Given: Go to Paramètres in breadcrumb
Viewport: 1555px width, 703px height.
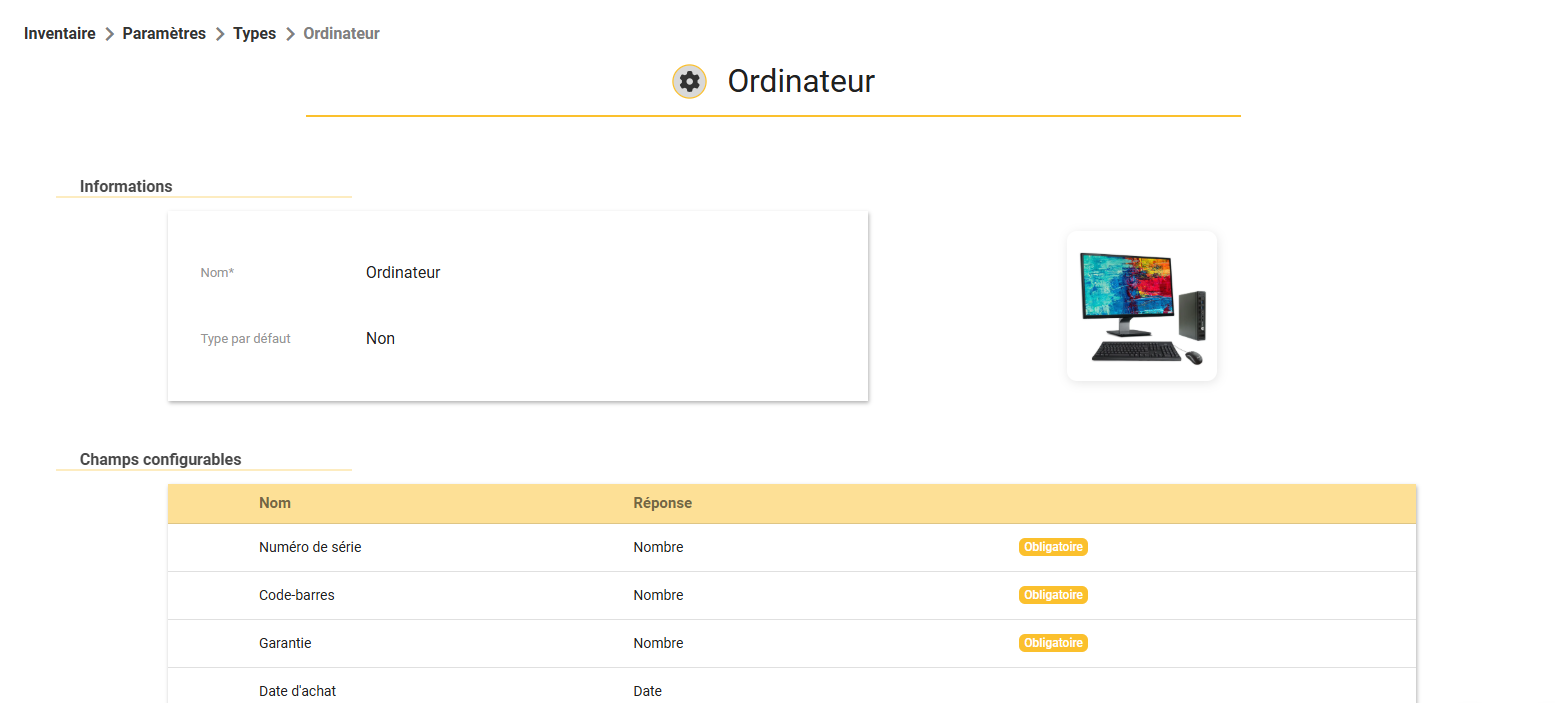Looking at the screenshot, I should pyautogui.click(x=164, y=34).
